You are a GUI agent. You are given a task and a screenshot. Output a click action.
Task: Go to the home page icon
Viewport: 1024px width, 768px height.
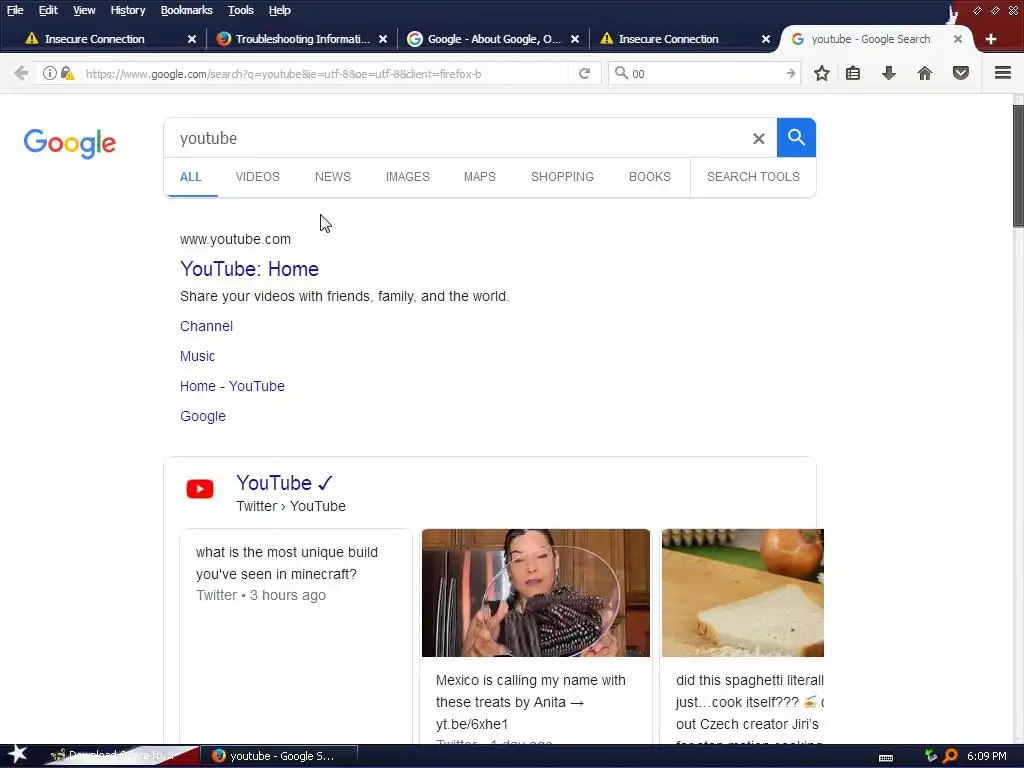tap(925, 73)
